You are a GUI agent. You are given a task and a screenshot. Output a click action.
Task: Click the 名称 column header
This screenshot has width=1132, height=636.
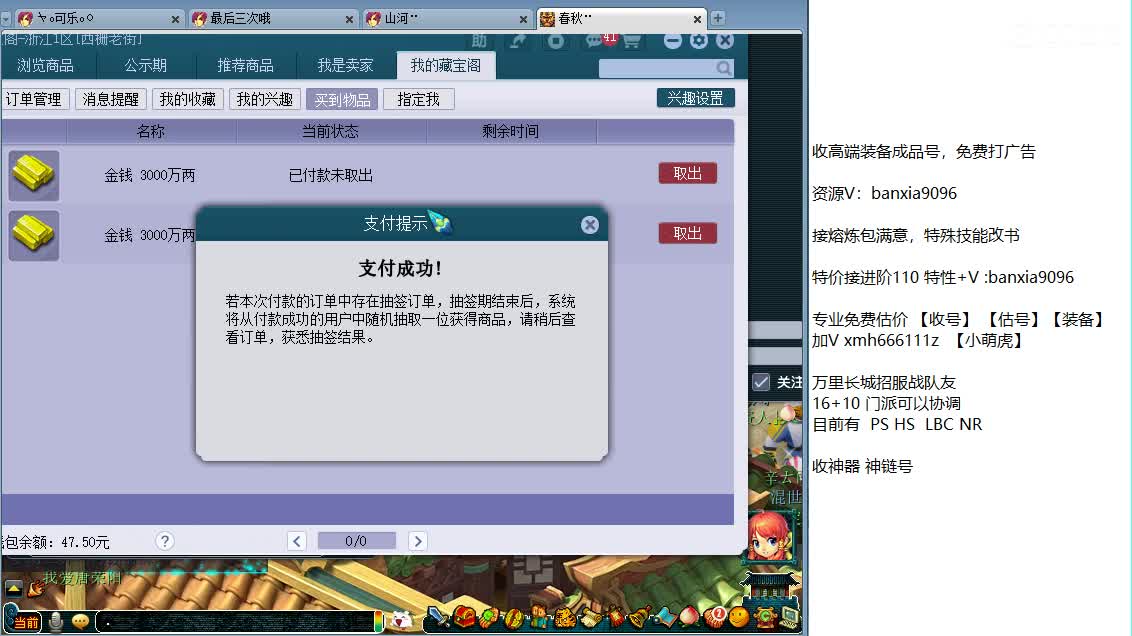[x=151, y=131]
